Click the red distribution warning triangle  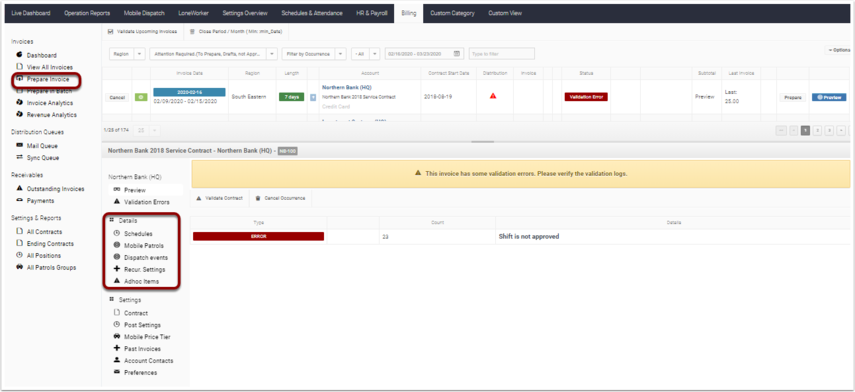(493, 96)
